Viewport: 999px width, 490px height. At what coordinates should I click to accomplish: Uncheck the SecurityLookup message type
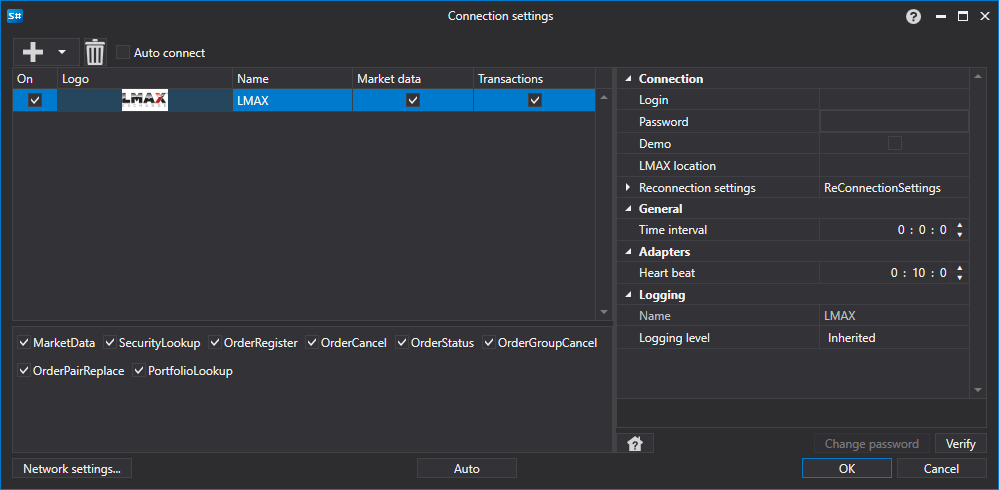110,343
